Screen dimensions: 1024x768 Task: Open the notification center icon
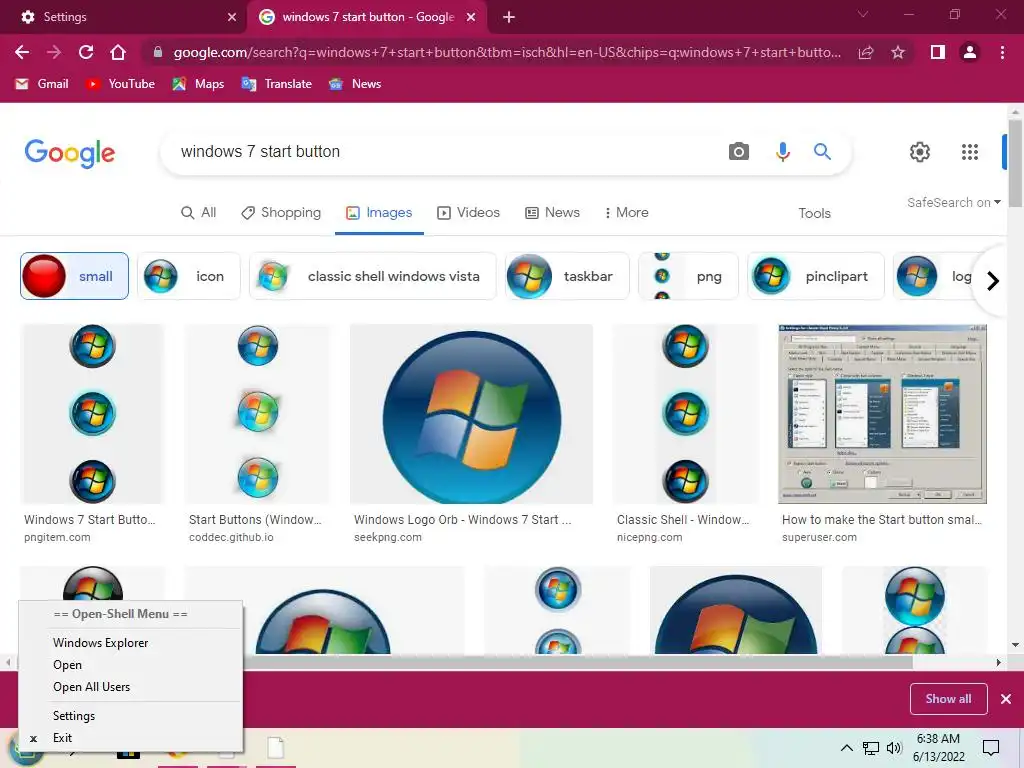coord(991,748)
